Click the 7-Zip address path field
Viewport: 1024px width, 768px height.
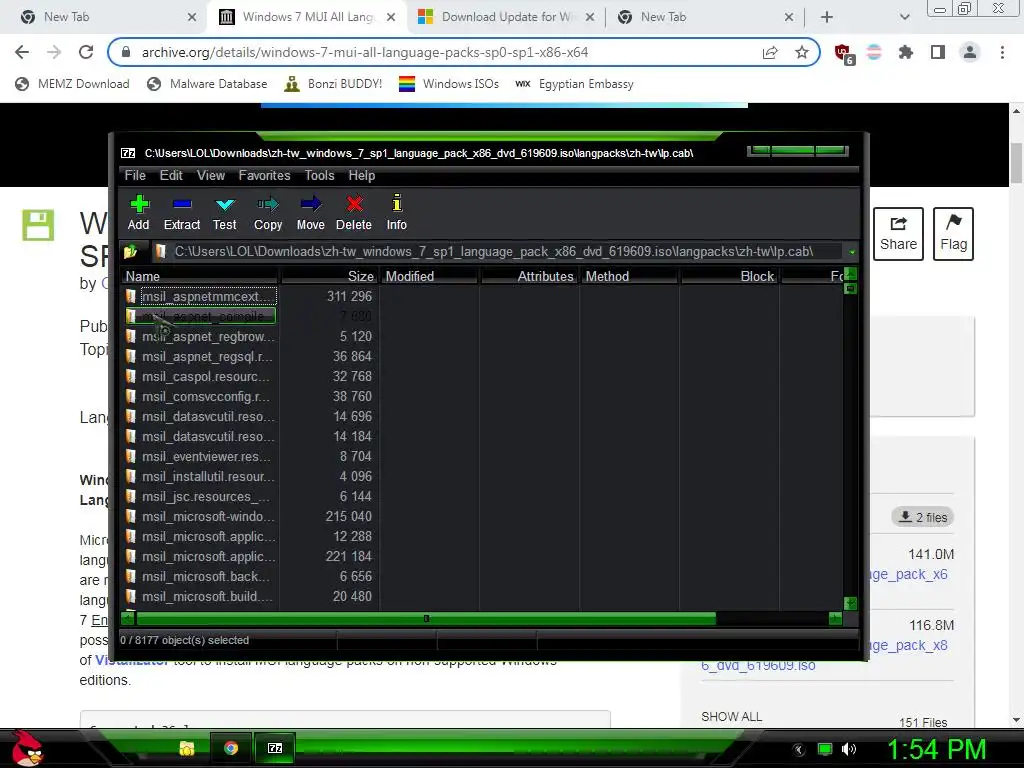pos(498,251)
